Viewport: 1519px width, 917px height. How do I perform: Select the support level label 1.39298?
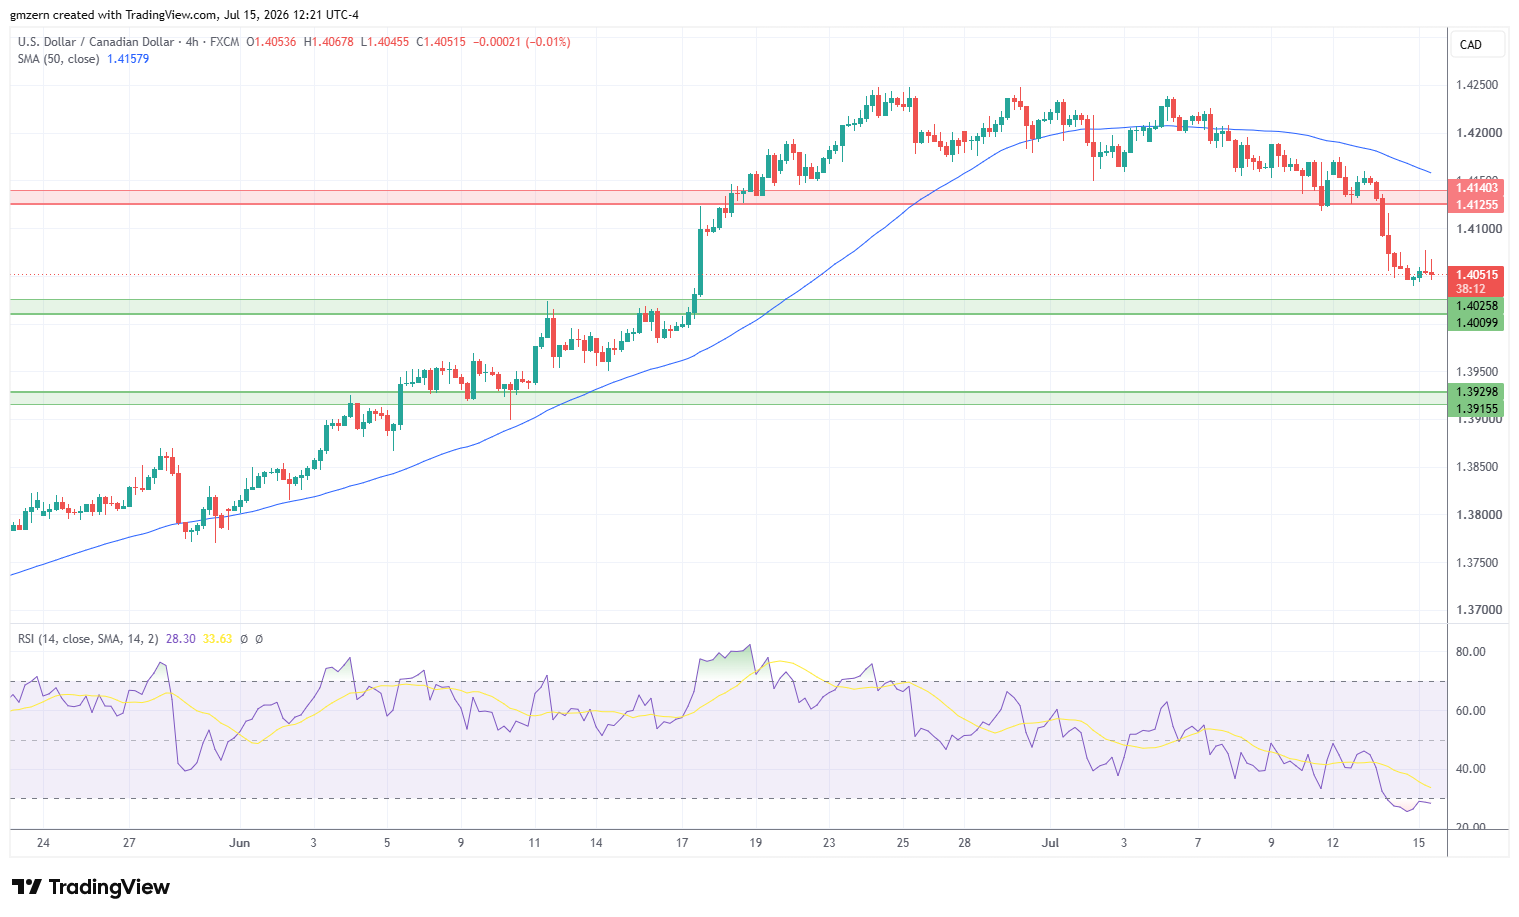pyautogui.click(x=1477, y=392)
